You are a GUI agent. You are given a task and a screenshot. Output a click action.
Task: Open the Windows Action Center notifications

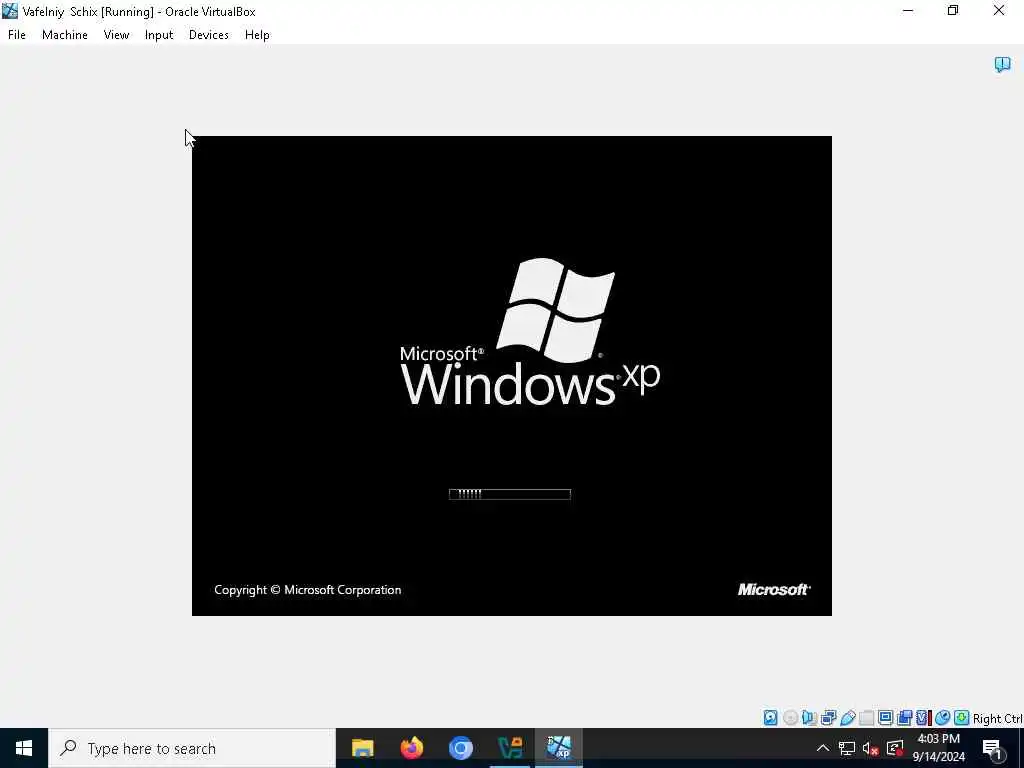pyautogui.click(x=992, y=748)
